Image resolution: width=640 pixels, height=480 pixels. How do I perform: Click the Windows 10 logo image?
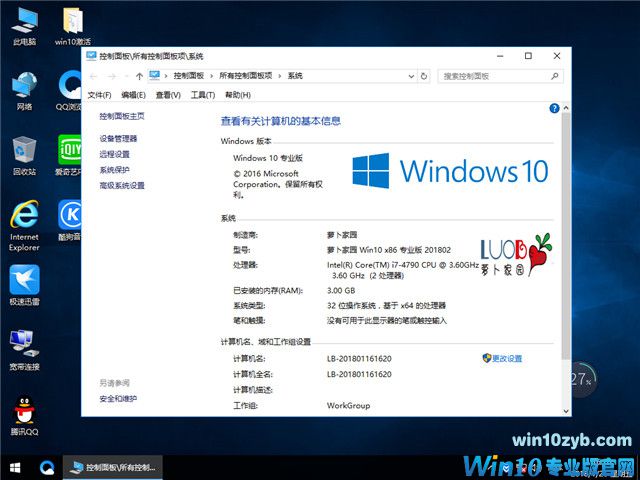click(x=450, y=171)
